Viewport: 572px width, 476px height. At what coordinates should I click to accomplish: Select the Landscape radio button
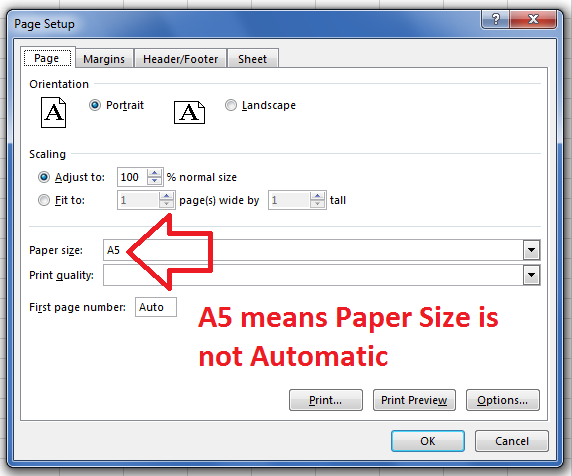[231, 105]
